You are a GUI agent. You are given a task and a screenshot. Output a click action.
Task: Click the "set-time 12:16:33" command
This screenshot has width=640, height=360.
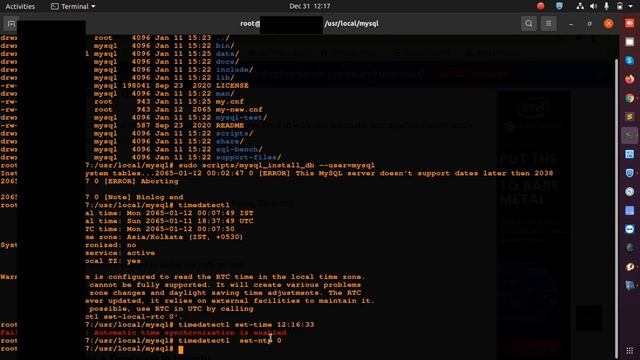[275, 325]
